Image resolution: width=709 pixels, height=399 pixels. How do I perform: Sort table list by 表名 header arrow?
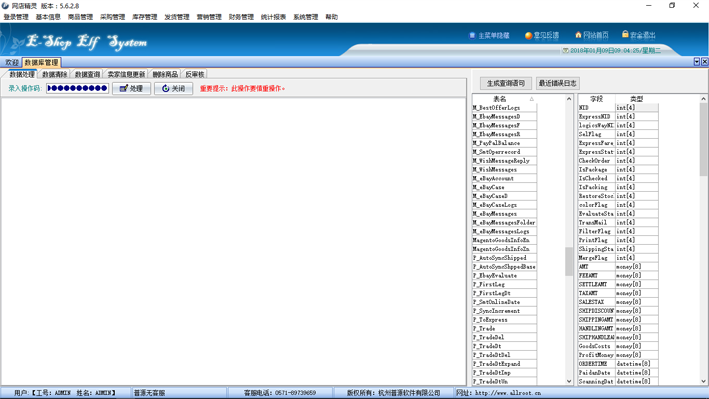(532, 99)
